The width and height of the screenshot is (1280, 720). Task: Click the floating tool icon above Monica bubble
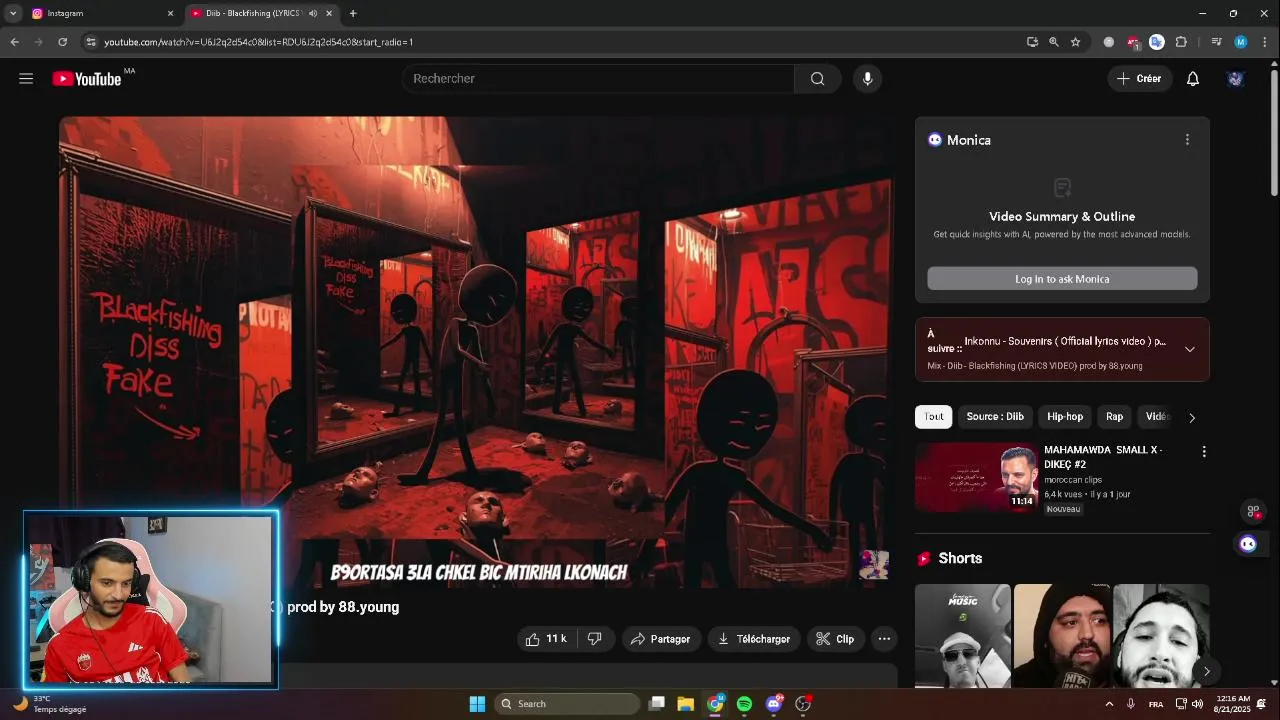pyautogui.click(x=1253, y=511)
